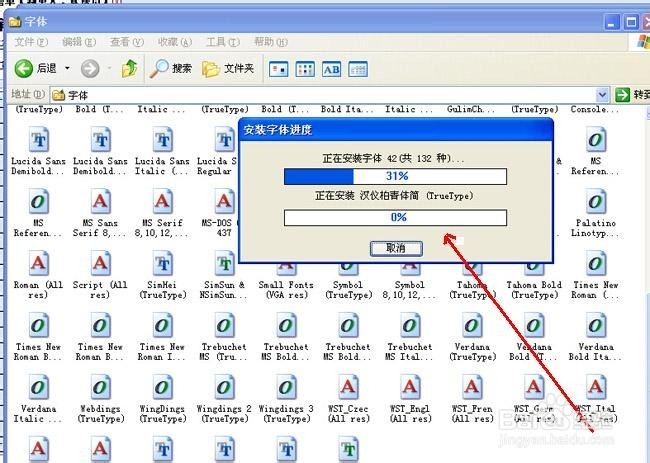Click the green Back arrow icon
The image size is (650, 463).
[x=24, y=68]
